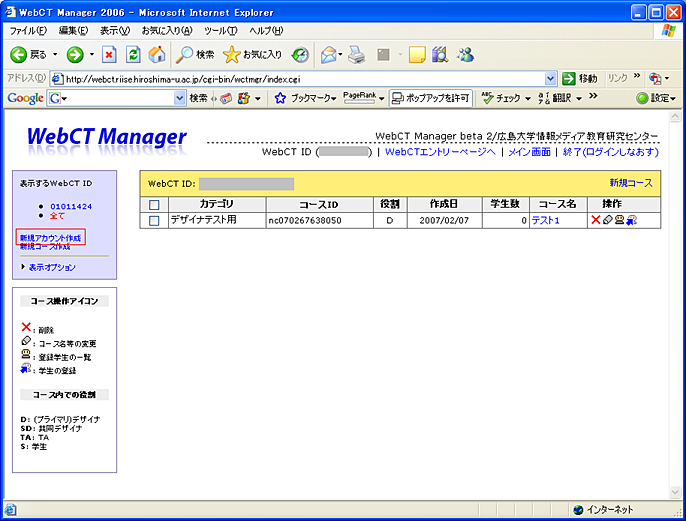Open the address bar dropdown arrow
The image size is (686, 521).
pos(550,79)
